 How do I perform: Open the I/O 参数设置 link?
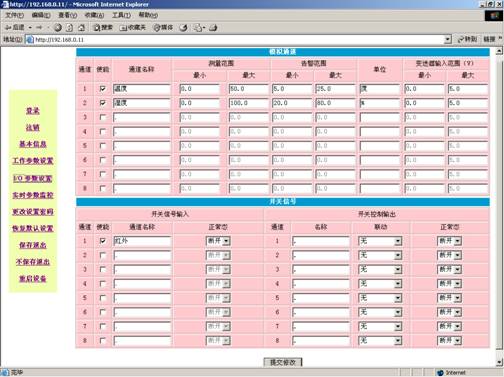[x=33, y=178]
